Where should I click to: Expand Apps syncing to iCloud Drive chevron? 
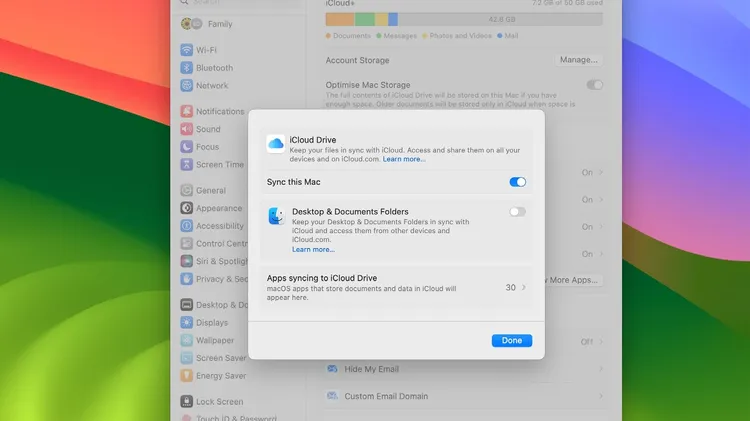click(524, 287)
